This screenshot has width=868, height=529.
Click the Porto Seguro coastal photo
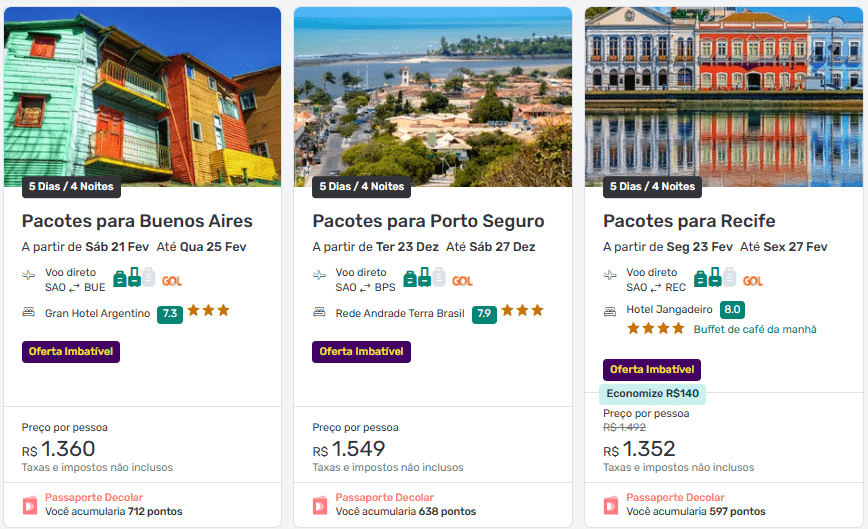pyautogui.click(x=433, y=96)
